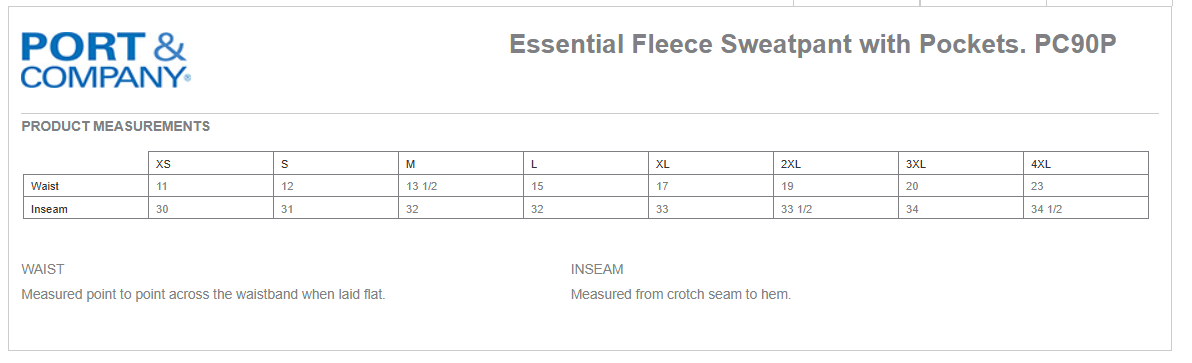Click the Port & Company logo
This screenshot has width=1192, height=363.
(106, 60)
